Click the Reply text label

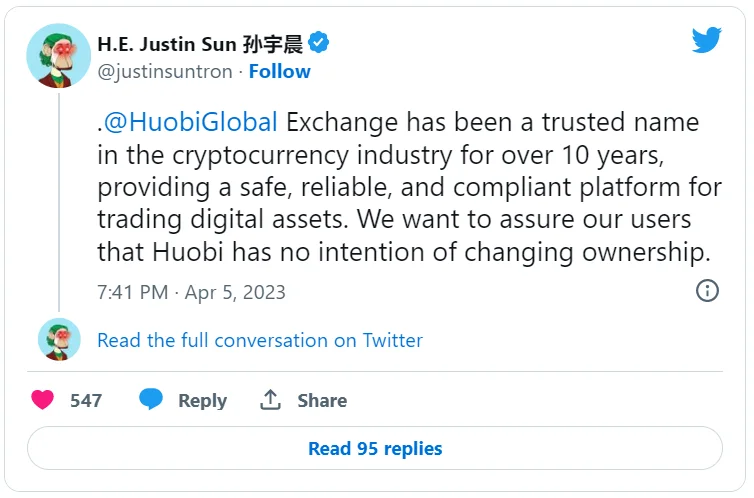point(202,400)
